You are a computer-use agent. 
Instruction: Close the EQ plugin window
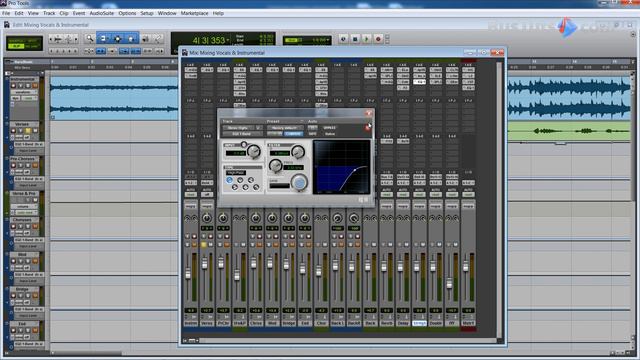(x=368, y=113)
